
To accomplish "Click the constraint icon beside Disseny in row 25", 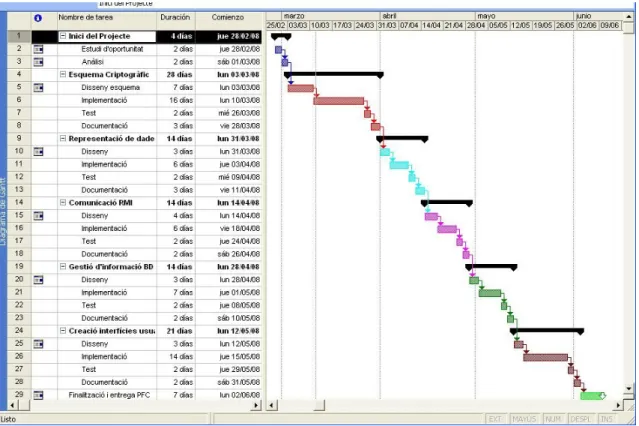I will [38, 344].
